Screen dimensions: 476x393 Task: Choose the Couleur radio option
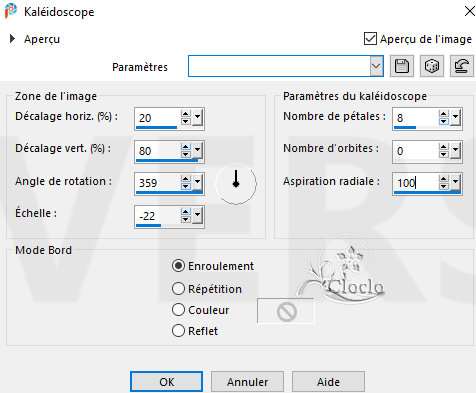178,310
